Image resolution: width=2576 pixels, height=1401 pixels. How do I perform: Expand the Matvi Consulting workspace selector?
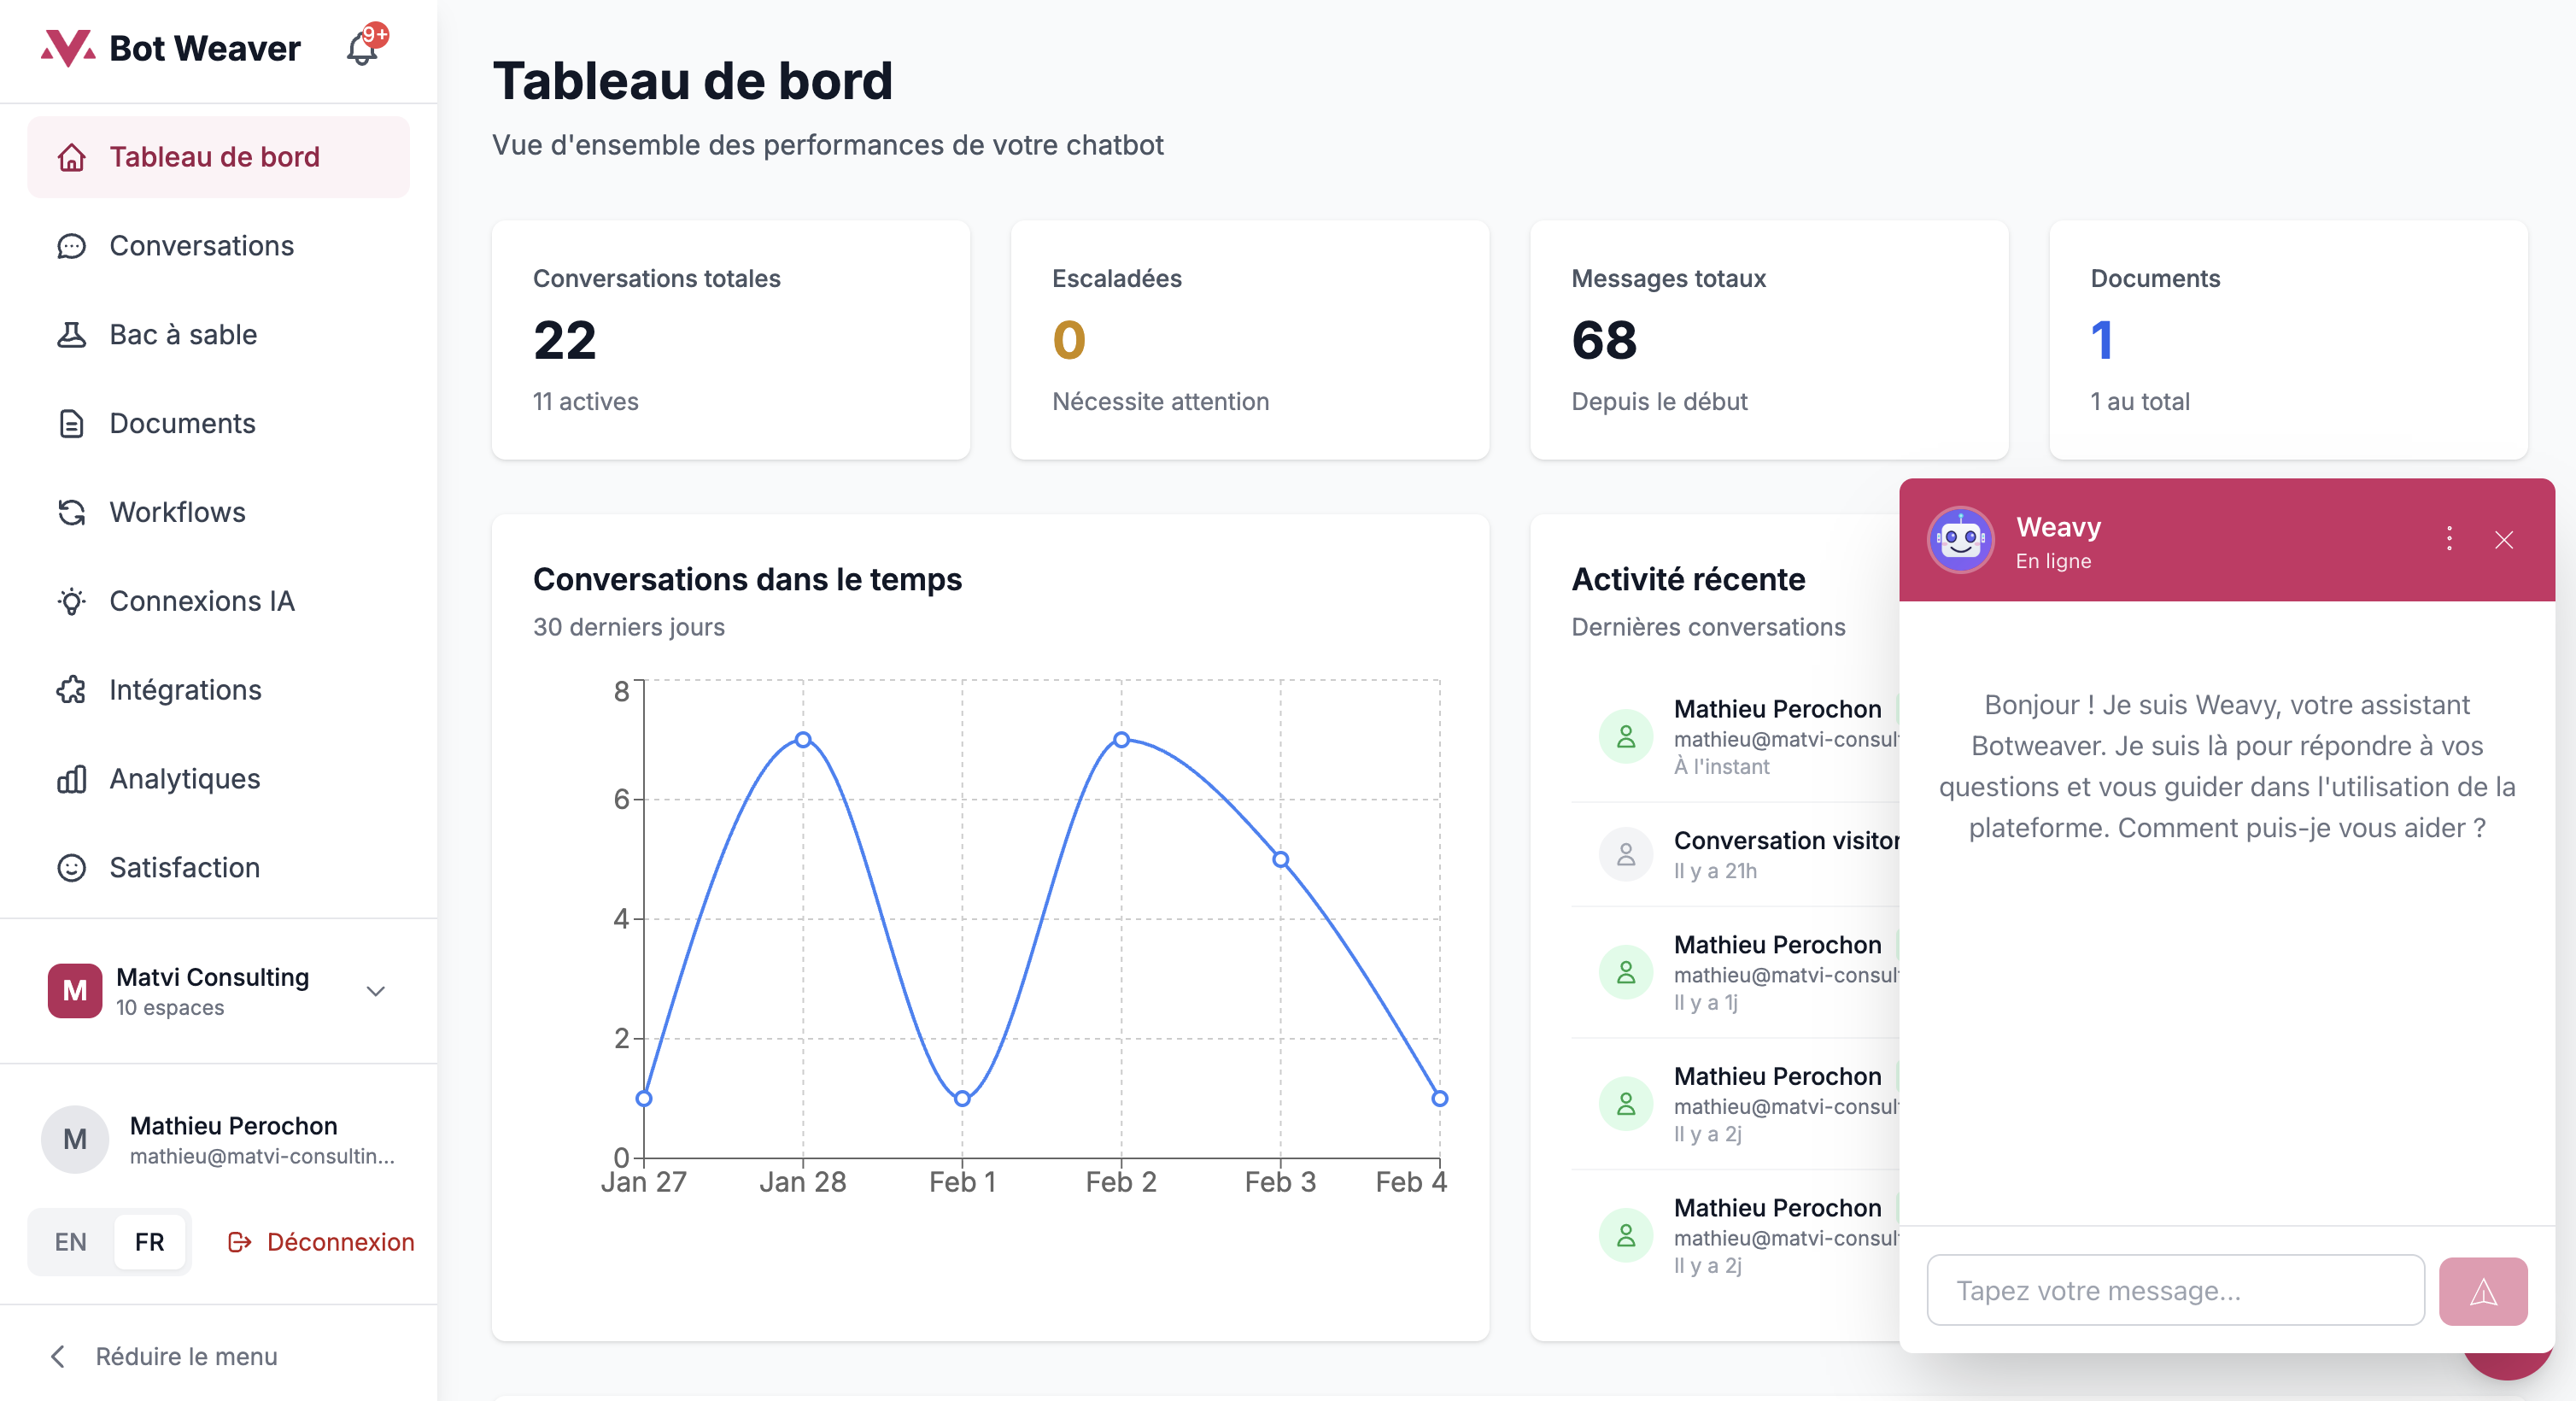tap(375, 991)
